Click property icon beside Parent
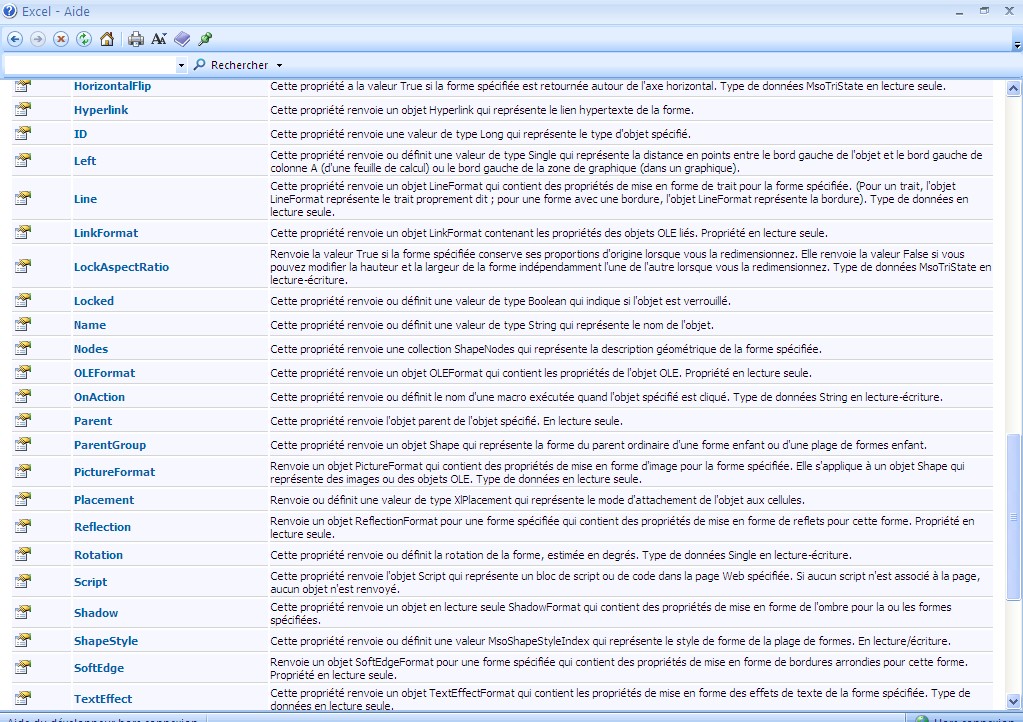This screenshot has height=722, width=1023. (23, 420)
